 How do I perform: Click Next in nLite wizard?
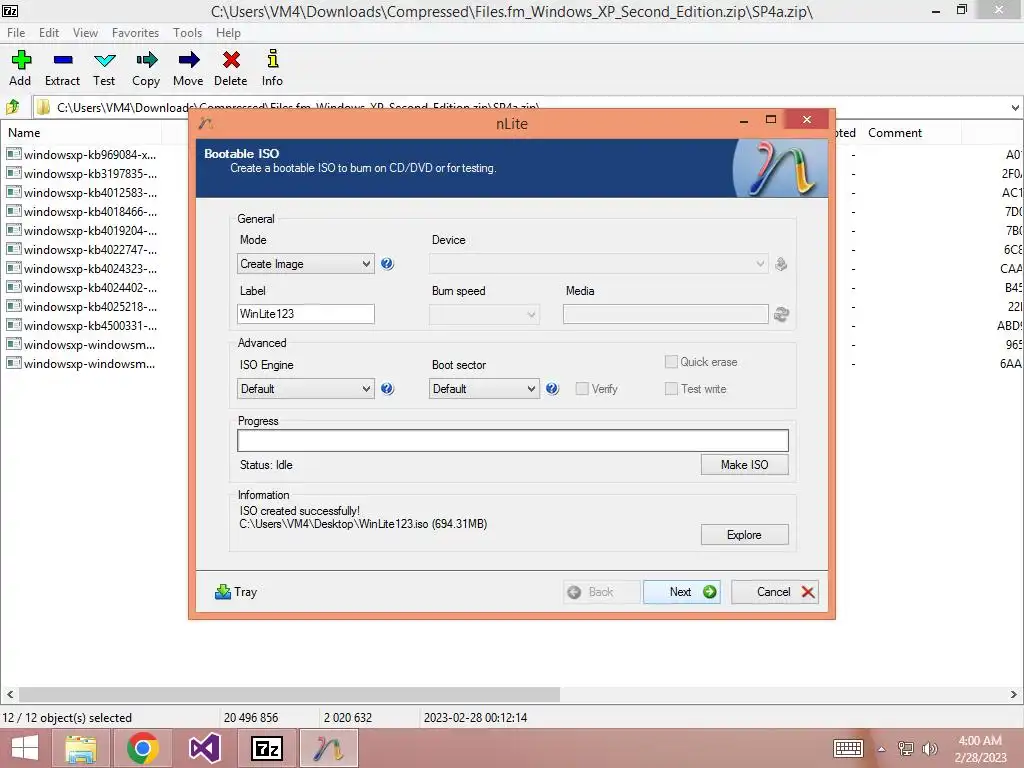pos(682,592)
